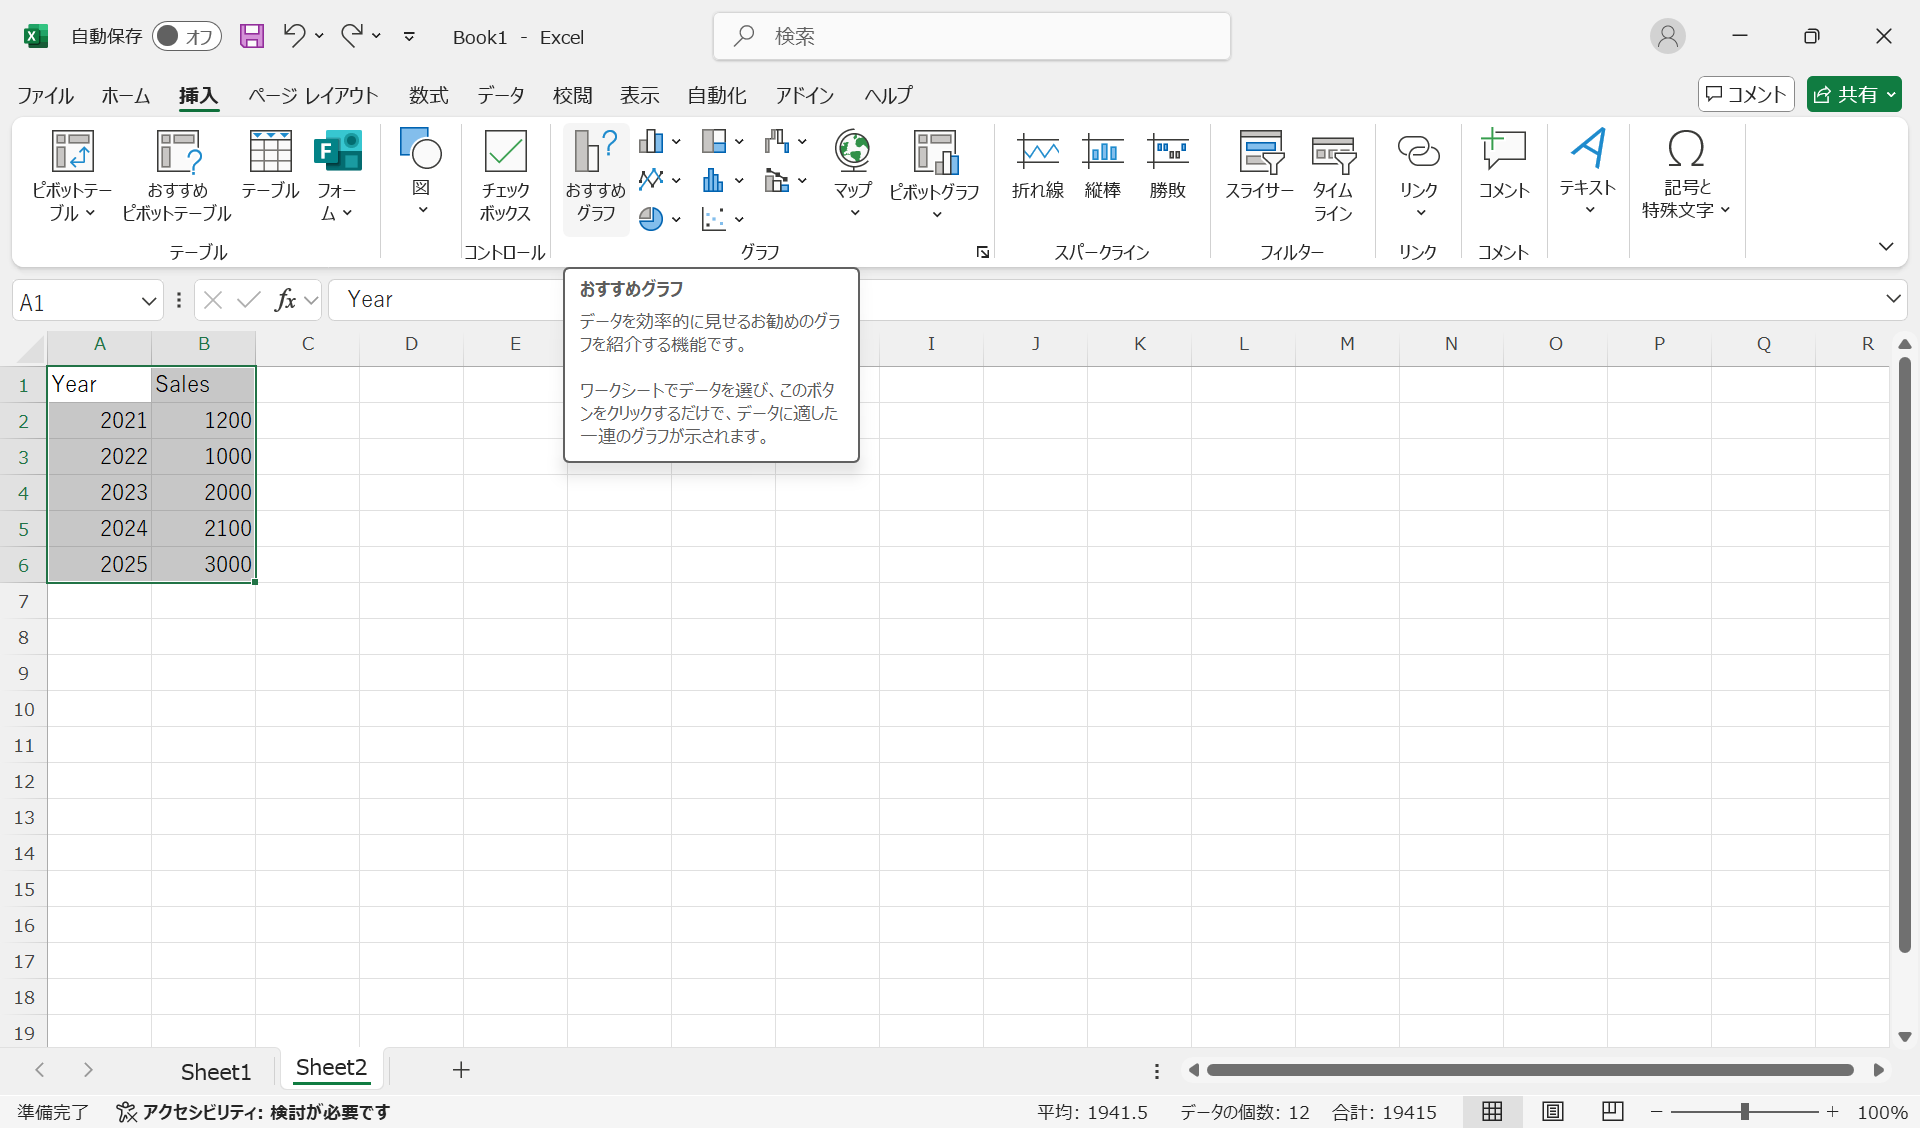Screen dimensions: 1920x1128
Task: Switch to ページレイアウト view in status bar
Action: [x=1552, y=1111]
